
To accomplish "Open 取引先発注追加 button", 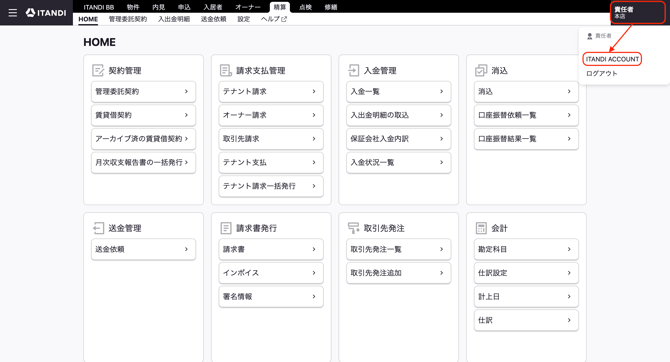I will pyautogui.click(x=399, y=273).
